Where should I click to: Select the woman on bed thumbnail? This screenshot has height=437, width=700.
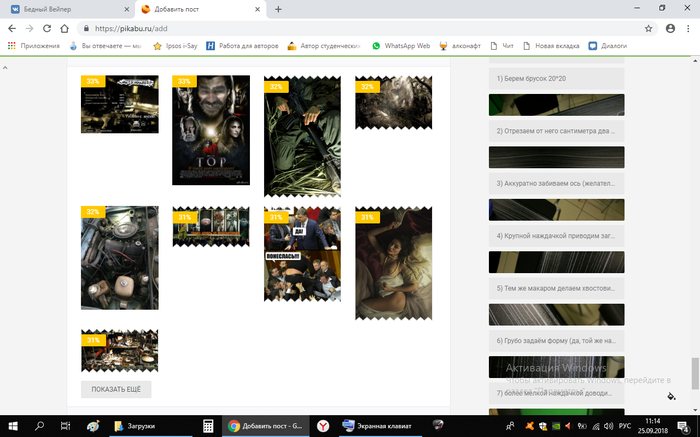click(x=393, y=263)
